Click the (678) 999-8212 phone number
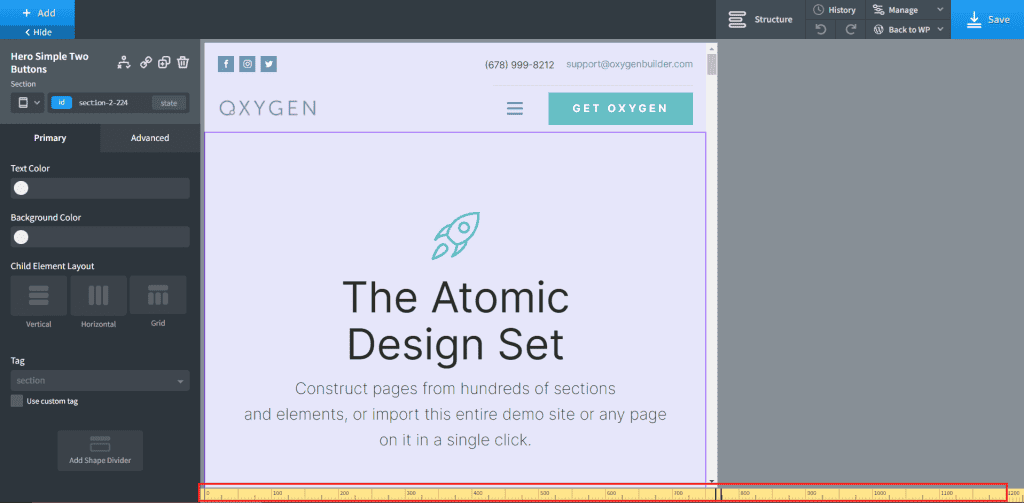1024x503 pixels. pyautogui.click(x=519, y=65)
